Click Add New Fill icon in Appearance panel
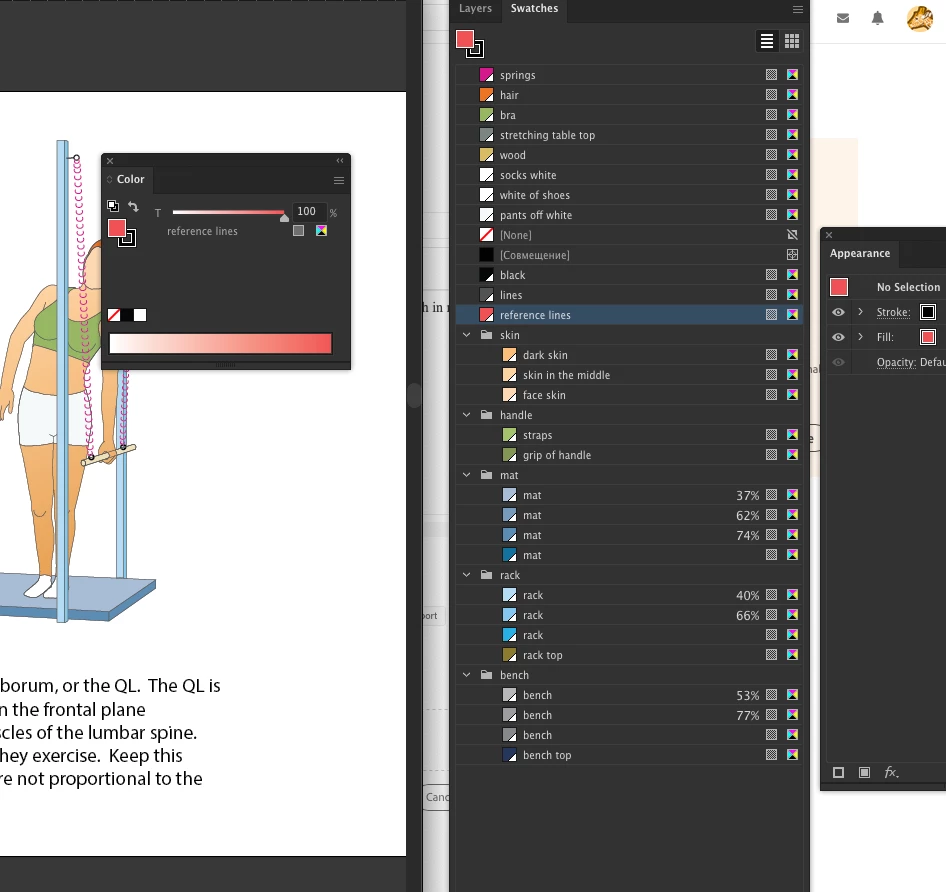The height and width of the screenshot is (892, 946). (x=865, y=773)
